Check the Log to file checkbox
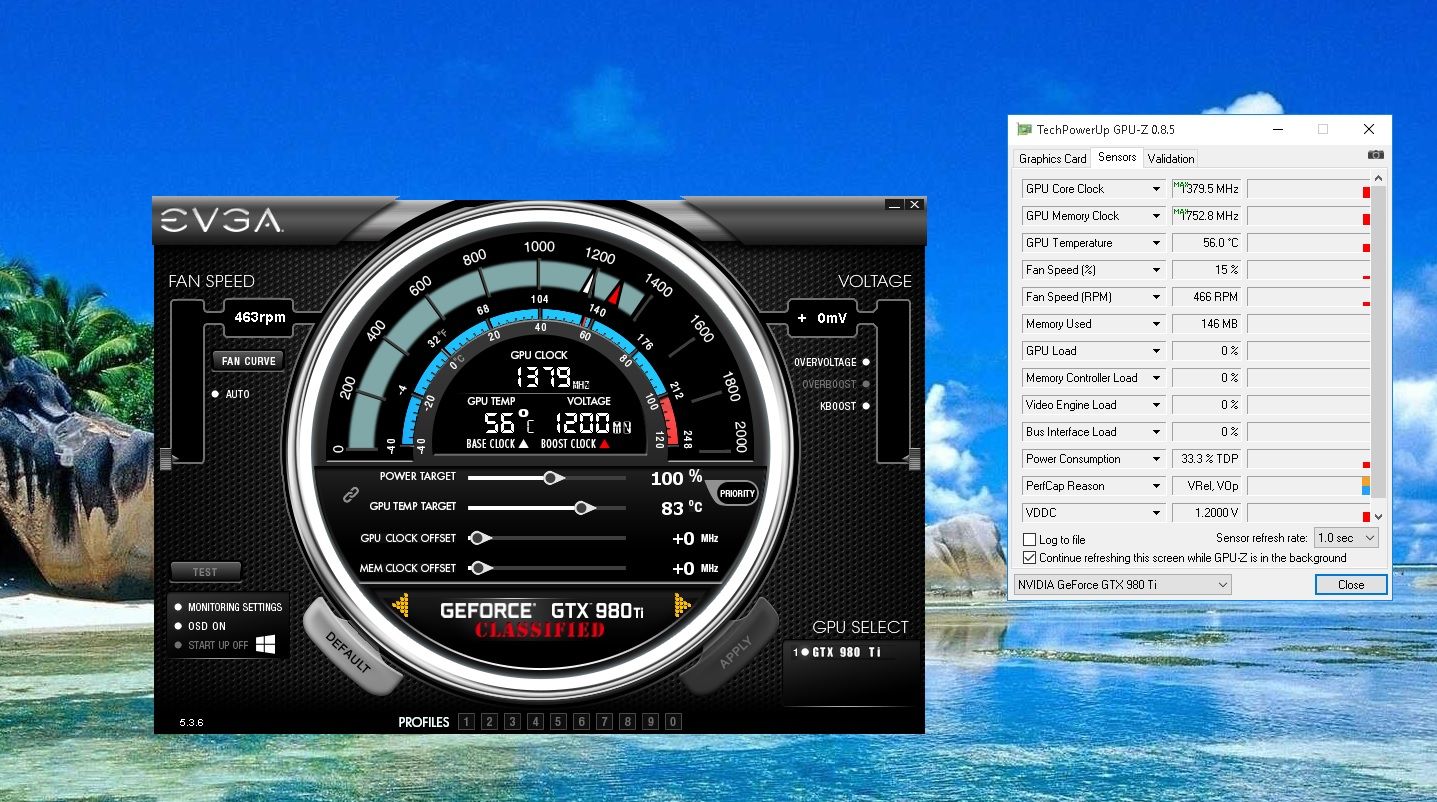The width and height of the screenshot is (1437, 802). [1029, 540]
